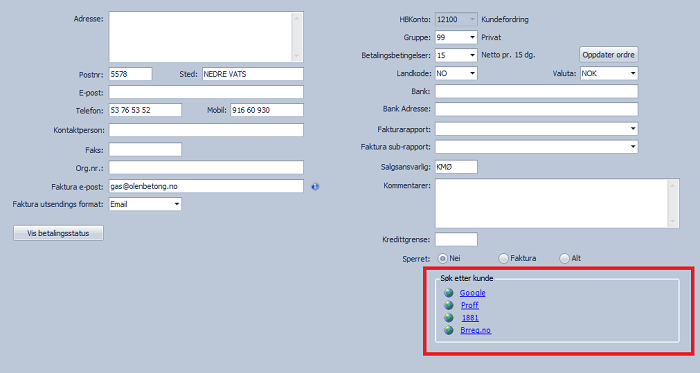Click the Netto pr. 15 dg. text
This screenshot has height=373, width=700.
[508, 55]
